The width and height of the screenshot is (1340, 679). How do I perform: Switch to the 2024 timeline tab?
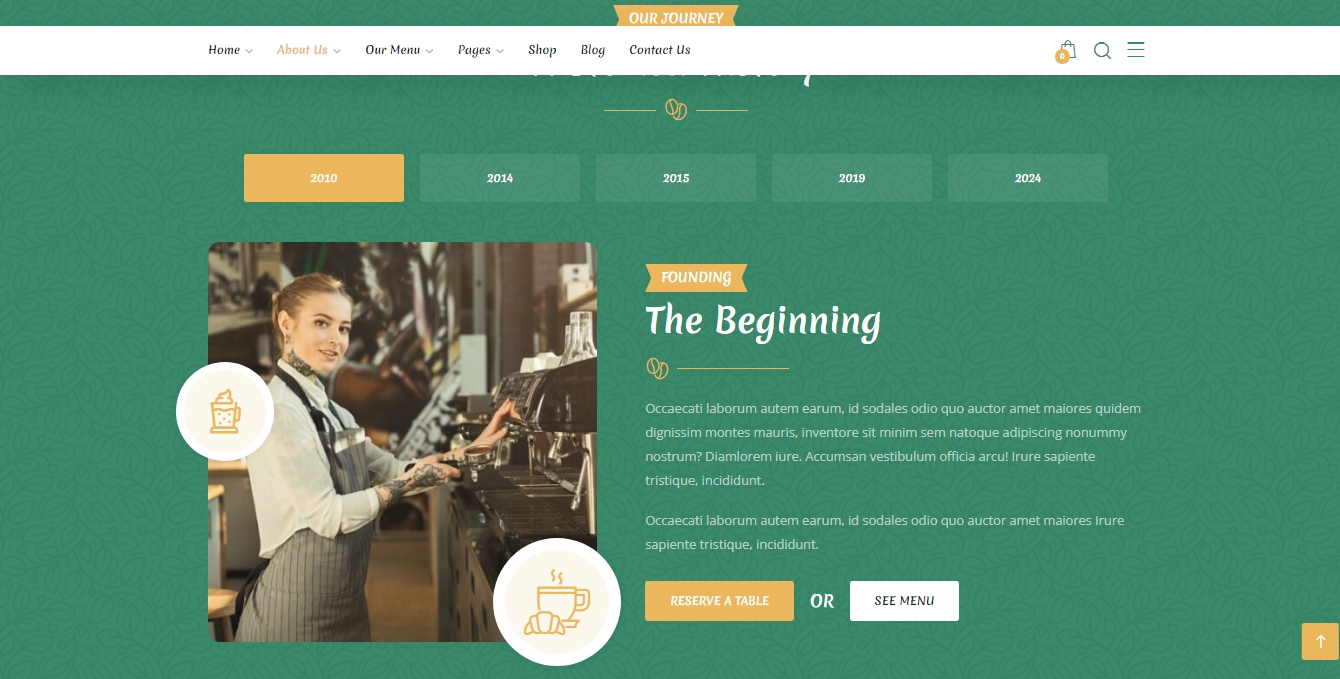1028,178
